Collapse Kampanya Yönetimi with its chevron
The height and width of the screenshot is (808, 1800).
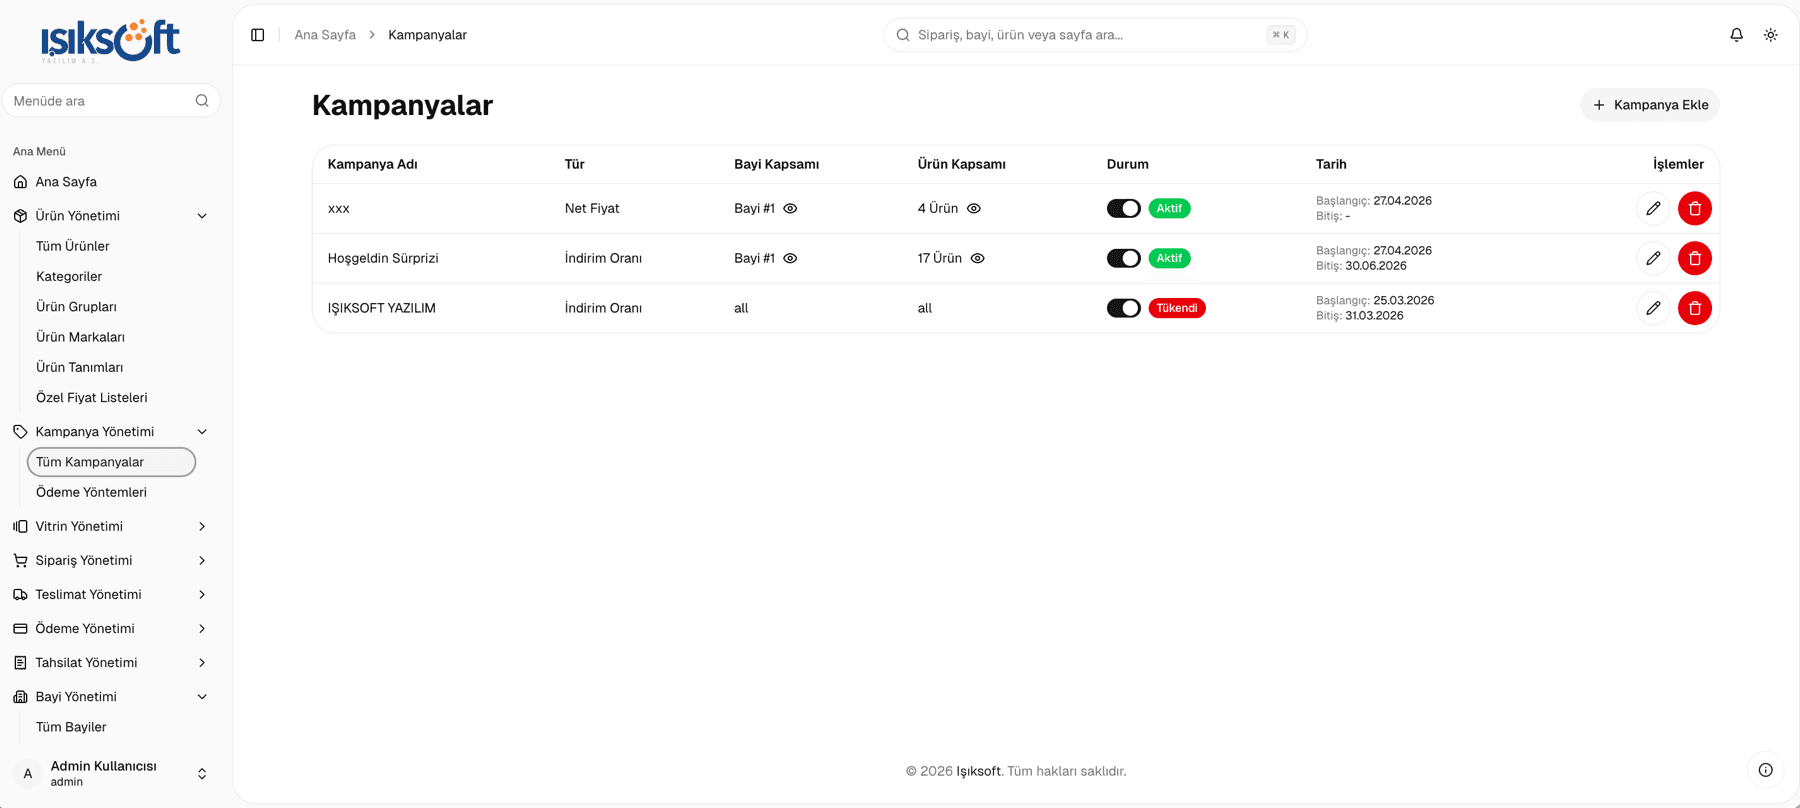202,432
